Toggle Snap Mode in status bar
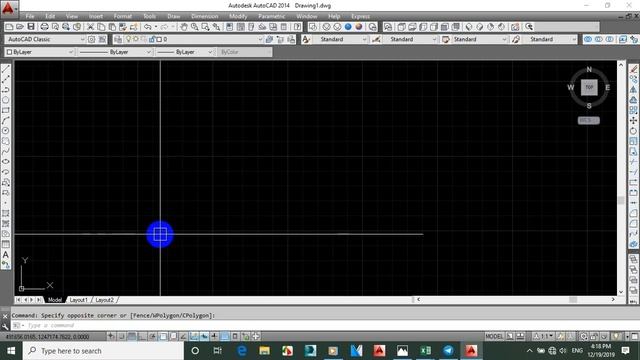 point(122,336)
